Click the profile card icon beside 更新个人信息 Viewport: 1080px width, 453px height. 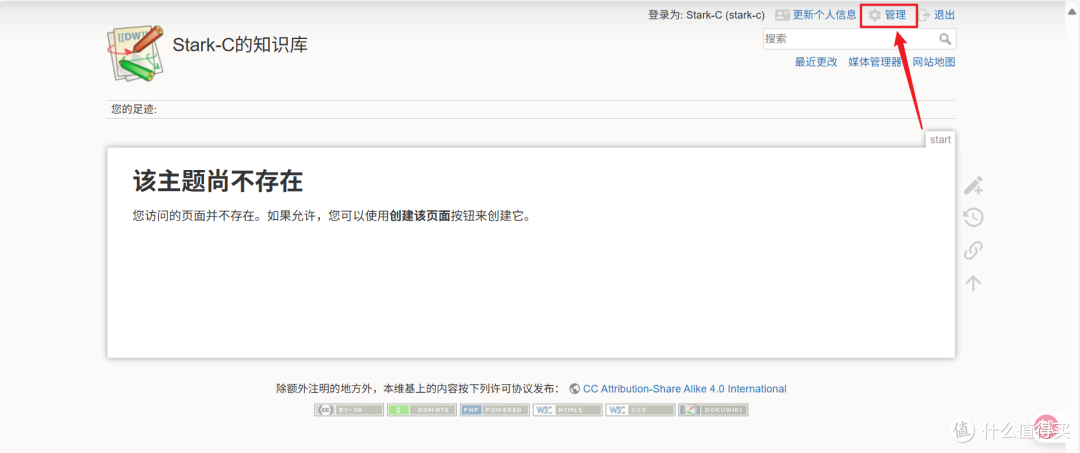point(782,14)
